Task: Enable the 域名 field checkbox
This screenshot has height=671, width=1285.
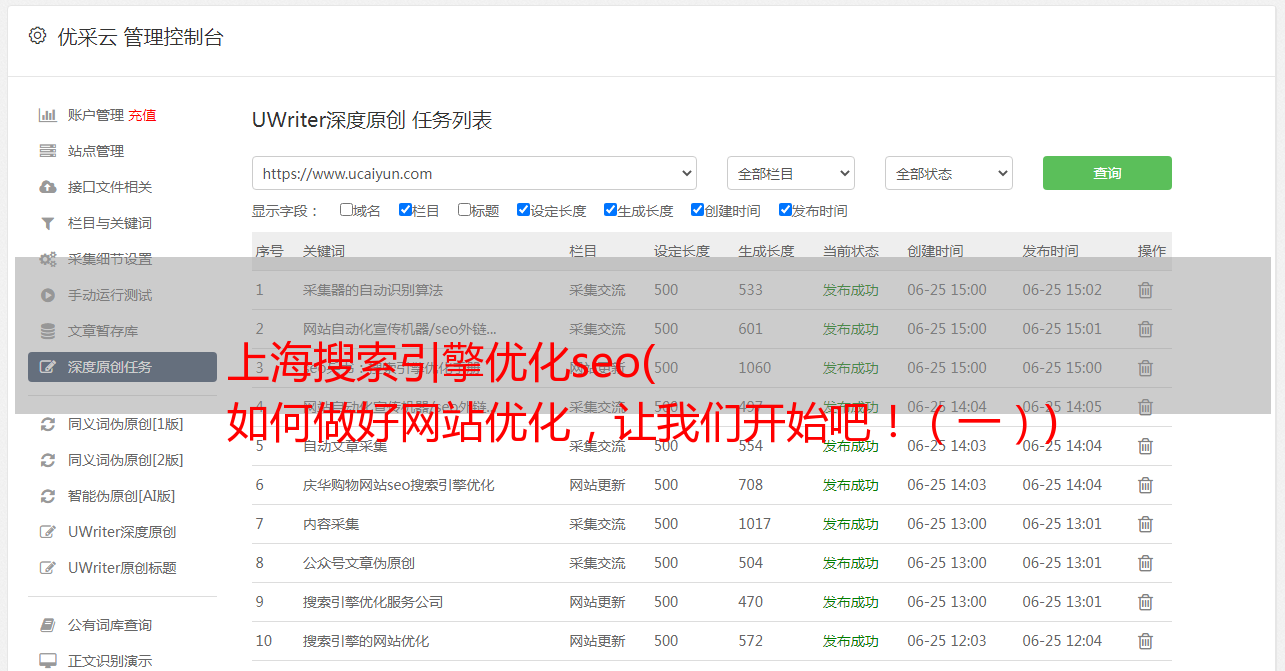Action: click(x=346, y=210)
